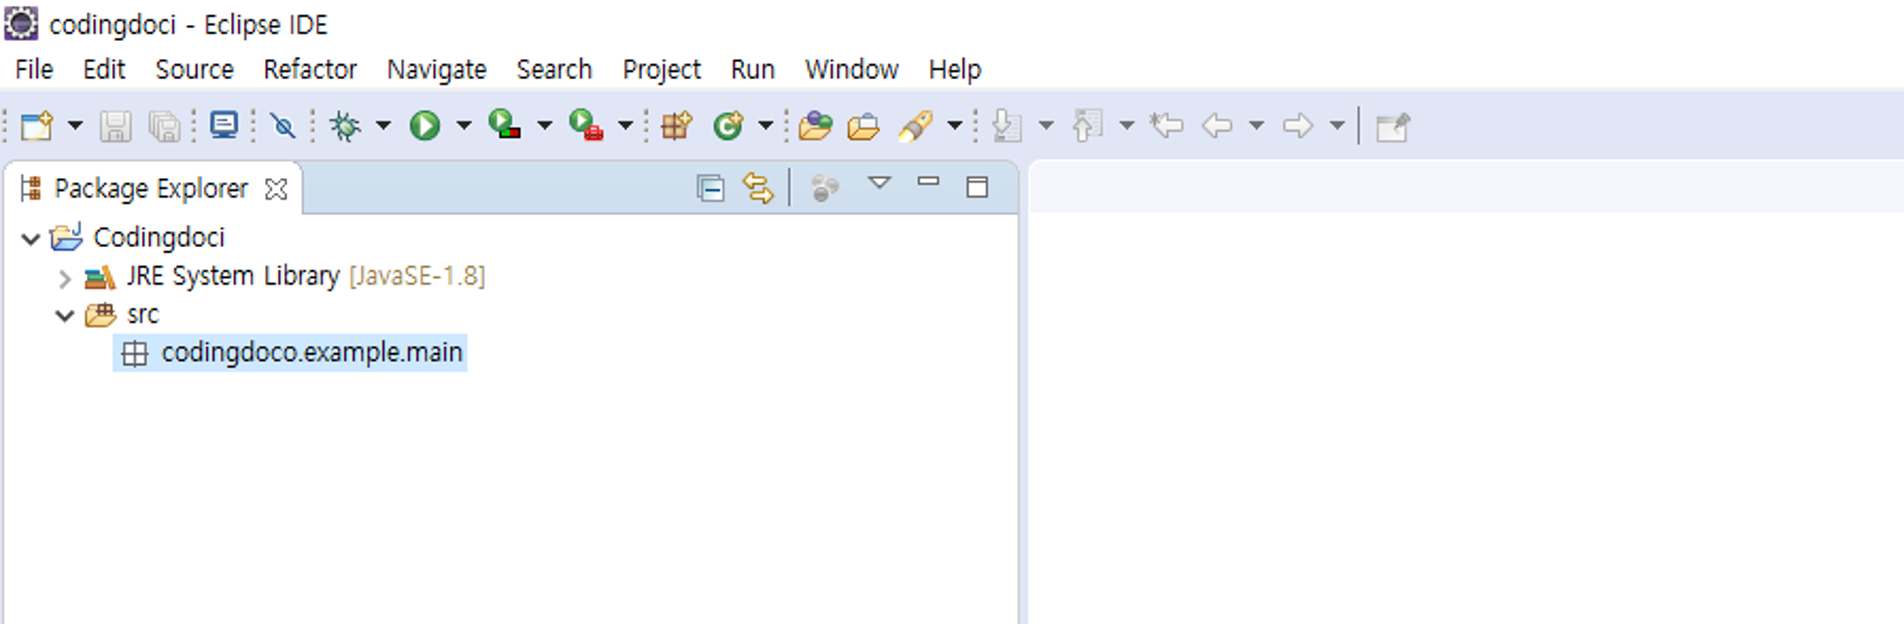Open the New Java Class dropdown arrow
The height and width of the screenshot is (624, 1904).
(x=765, y=126)
